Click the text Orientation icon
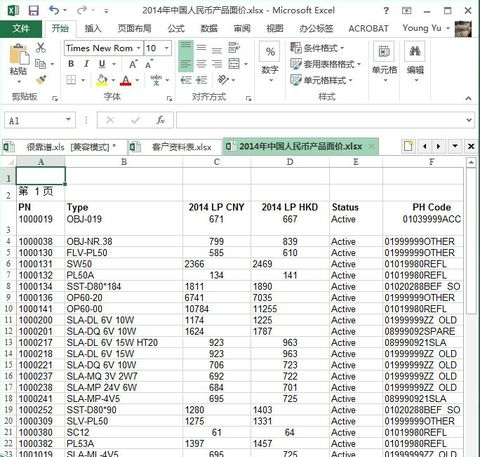Screen dimensions: 480x457 [223, 80]
